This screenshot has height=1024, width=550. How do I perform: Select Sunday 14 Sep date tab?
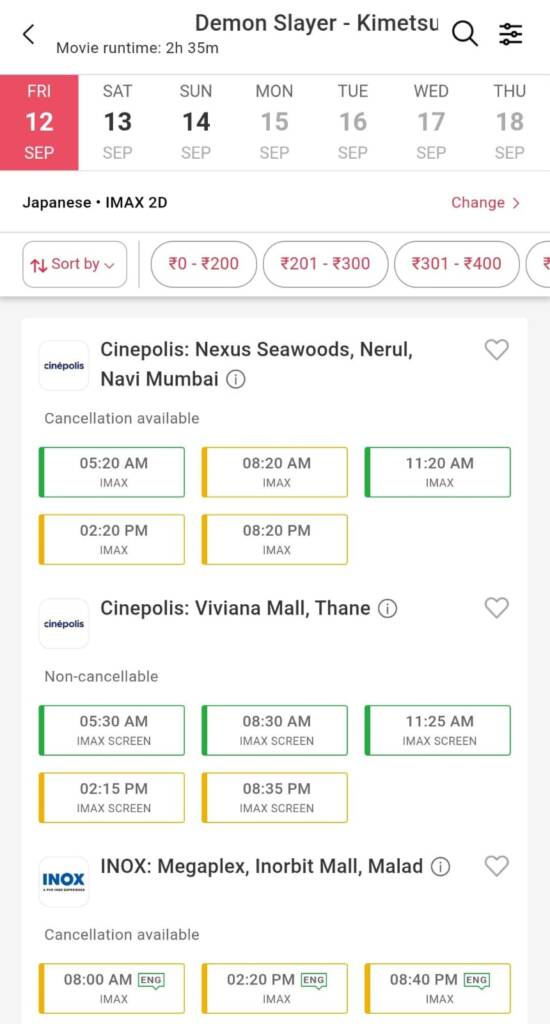[x=196, y=122]
